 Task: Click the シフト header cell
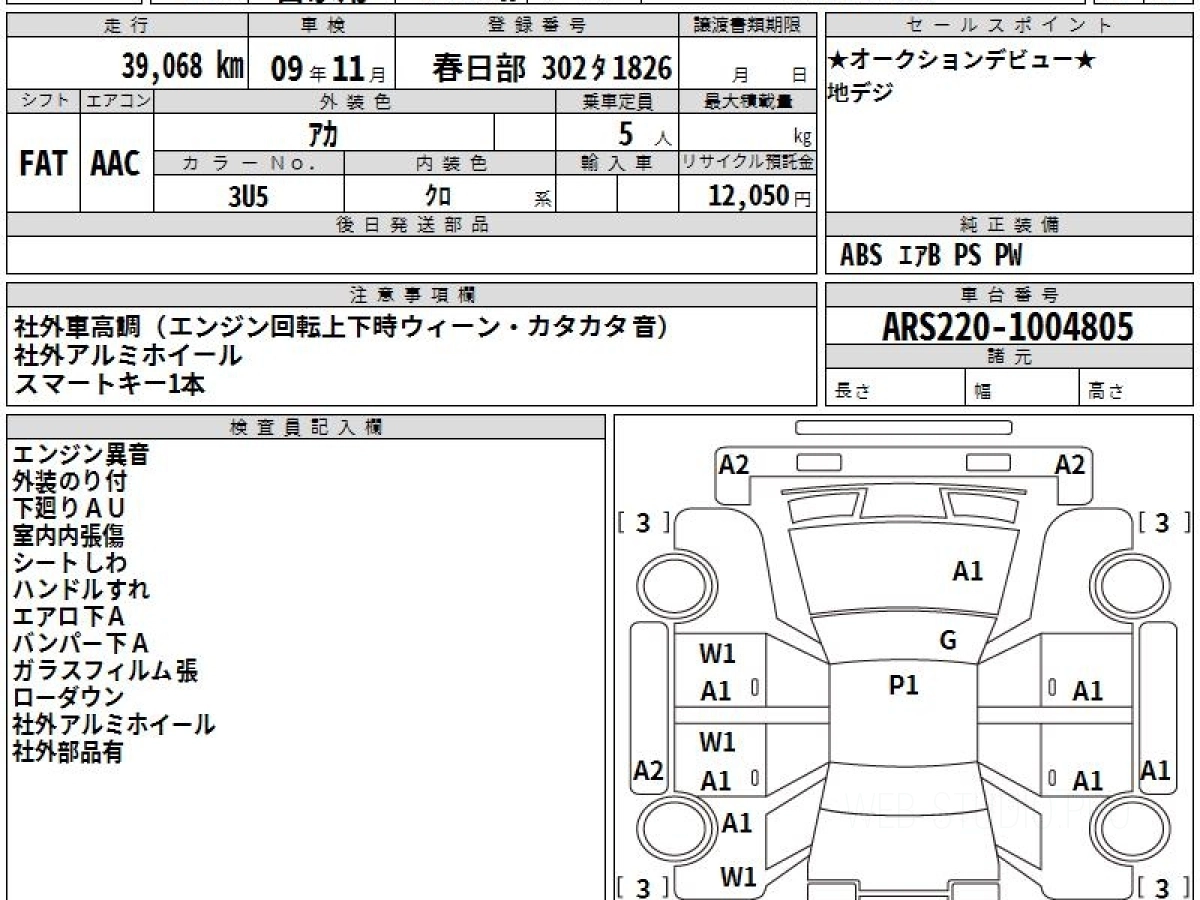(43, 101)
